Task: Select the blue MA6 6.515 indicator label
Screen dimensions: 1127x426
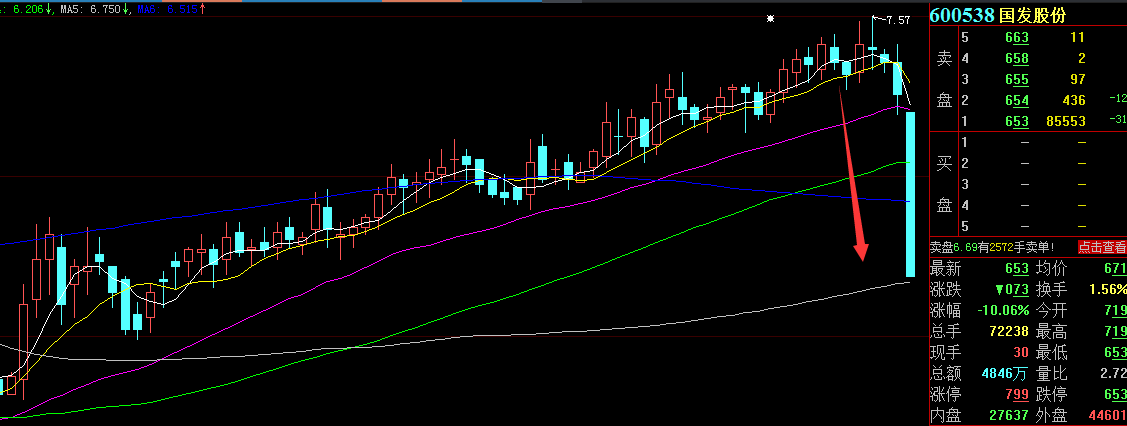Action: click(166, 9)
